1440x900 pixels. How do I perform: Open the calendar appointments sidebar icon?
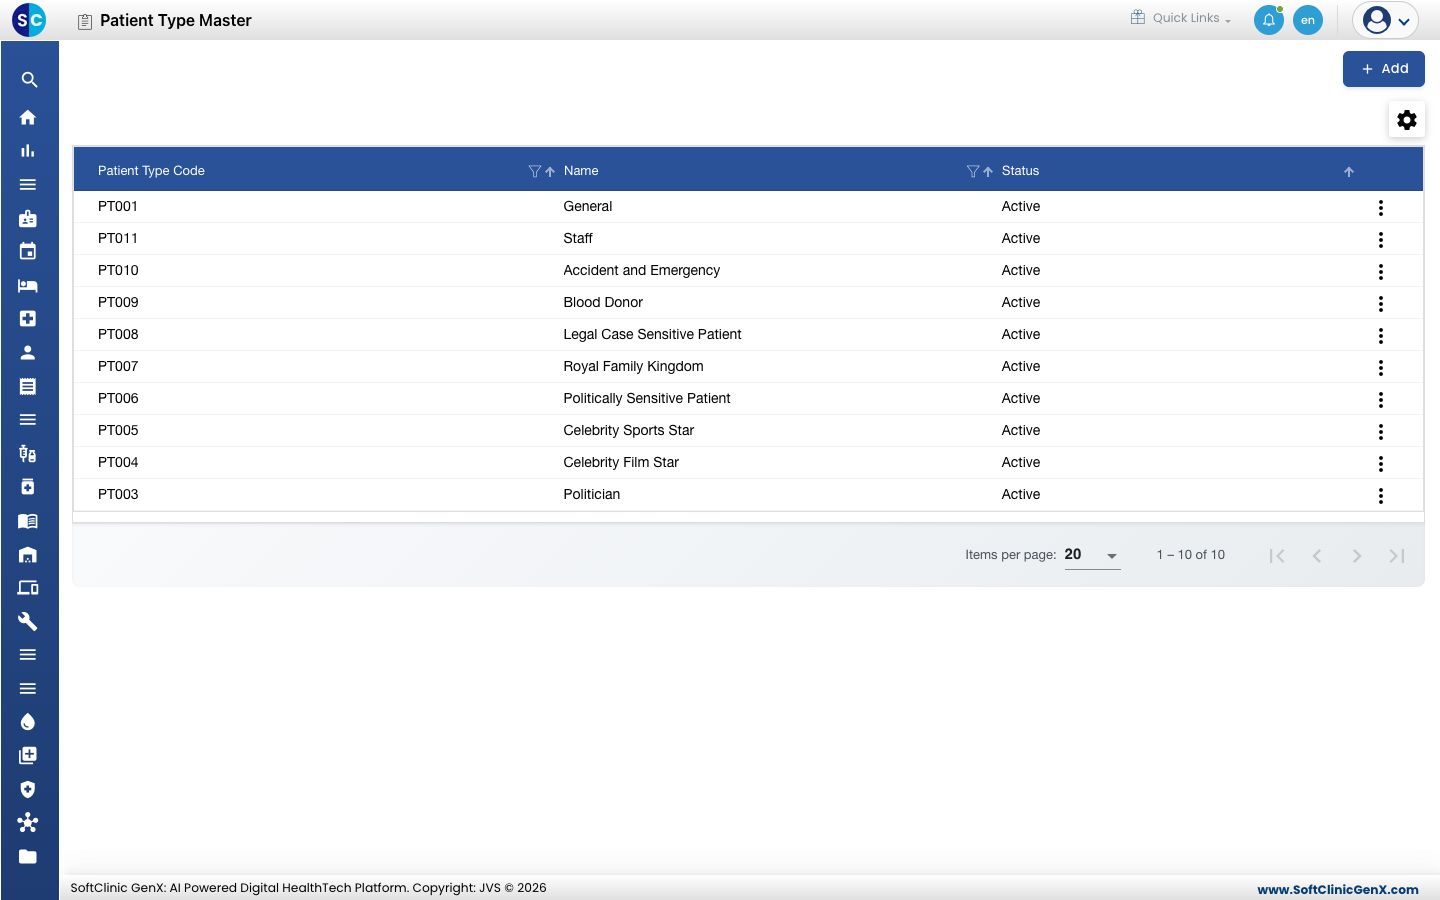(28, 251)
